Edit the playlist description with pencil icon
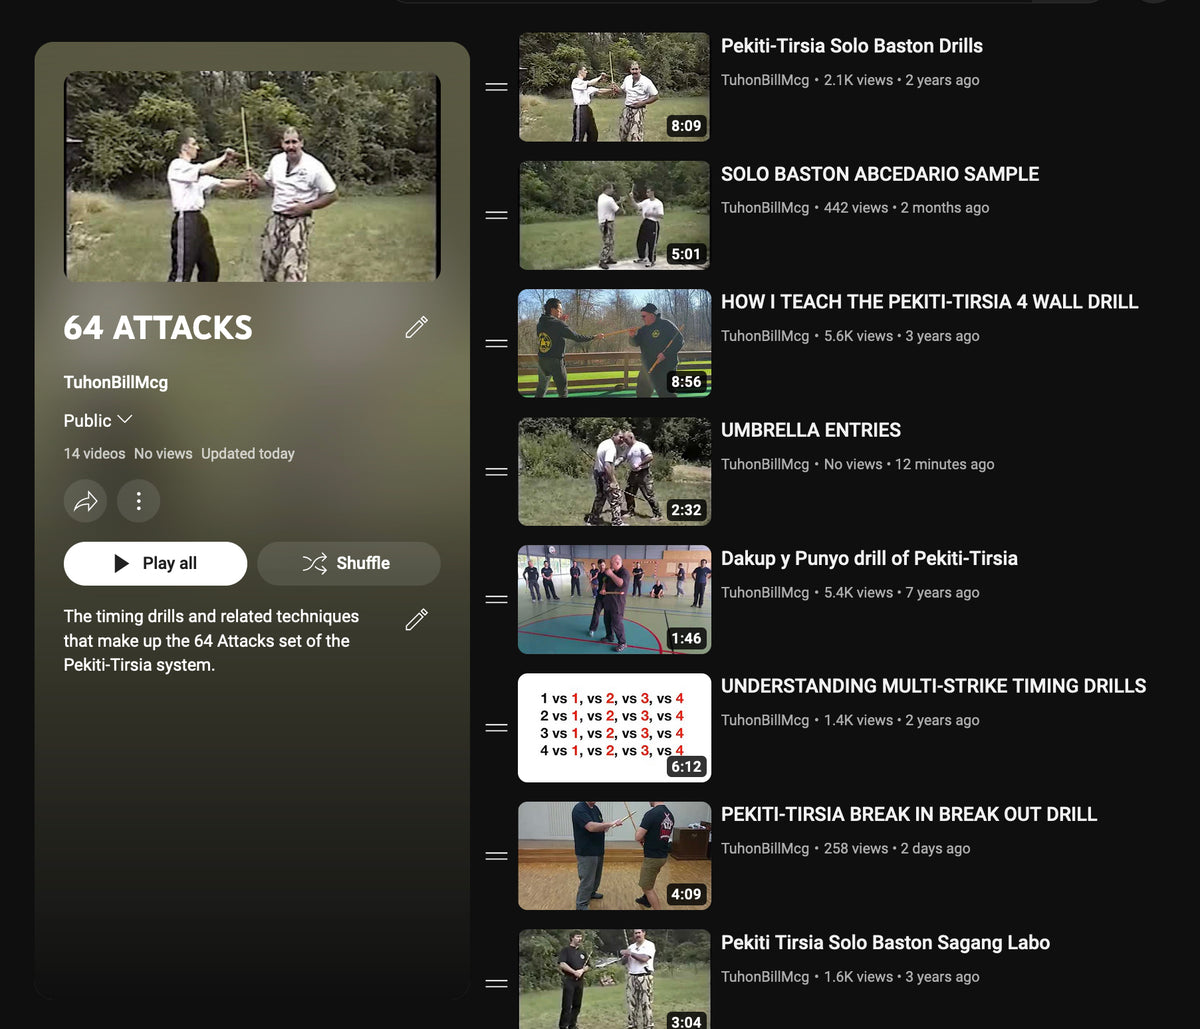 (x=416, y=619)
